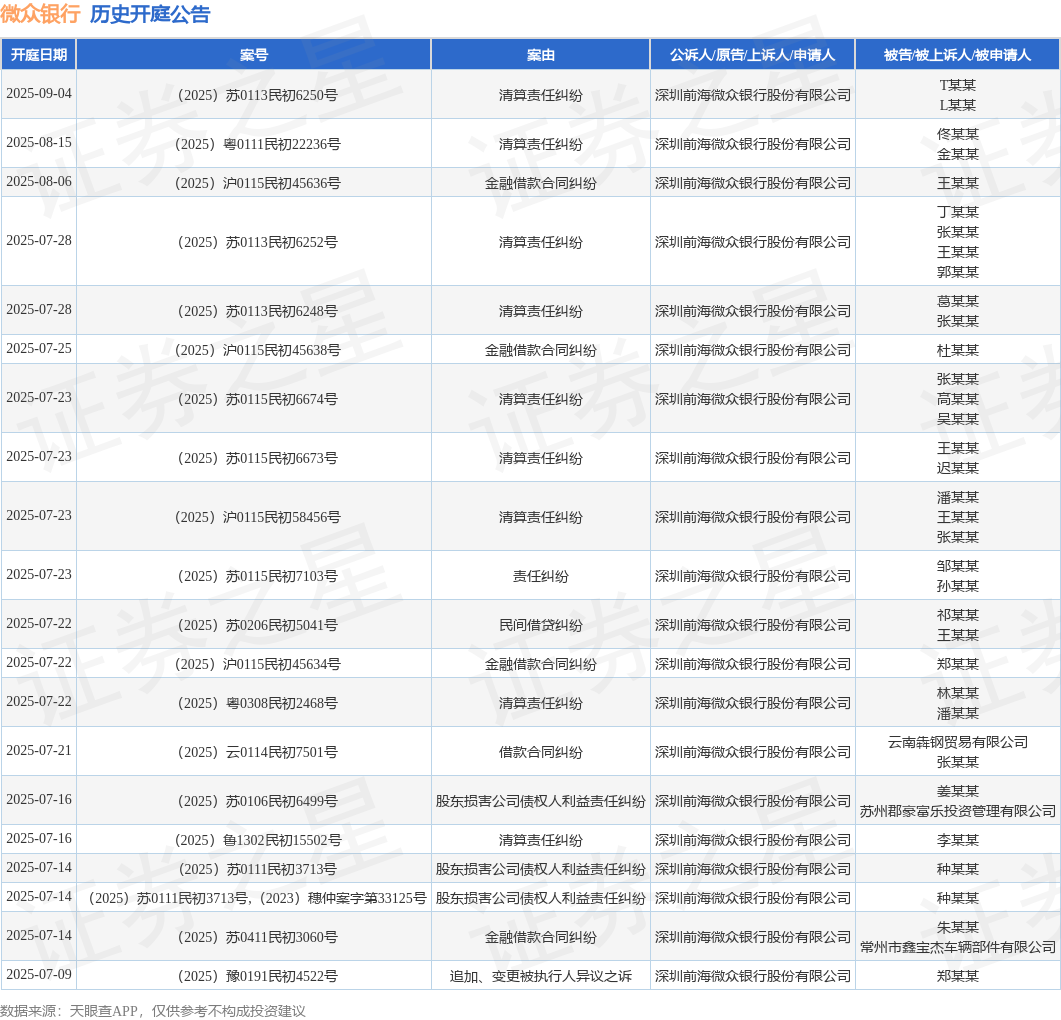Viewport: 1061px width, 1020px height.
Task: Click the 数据来源 footer note
Action: pos(153,1011)
